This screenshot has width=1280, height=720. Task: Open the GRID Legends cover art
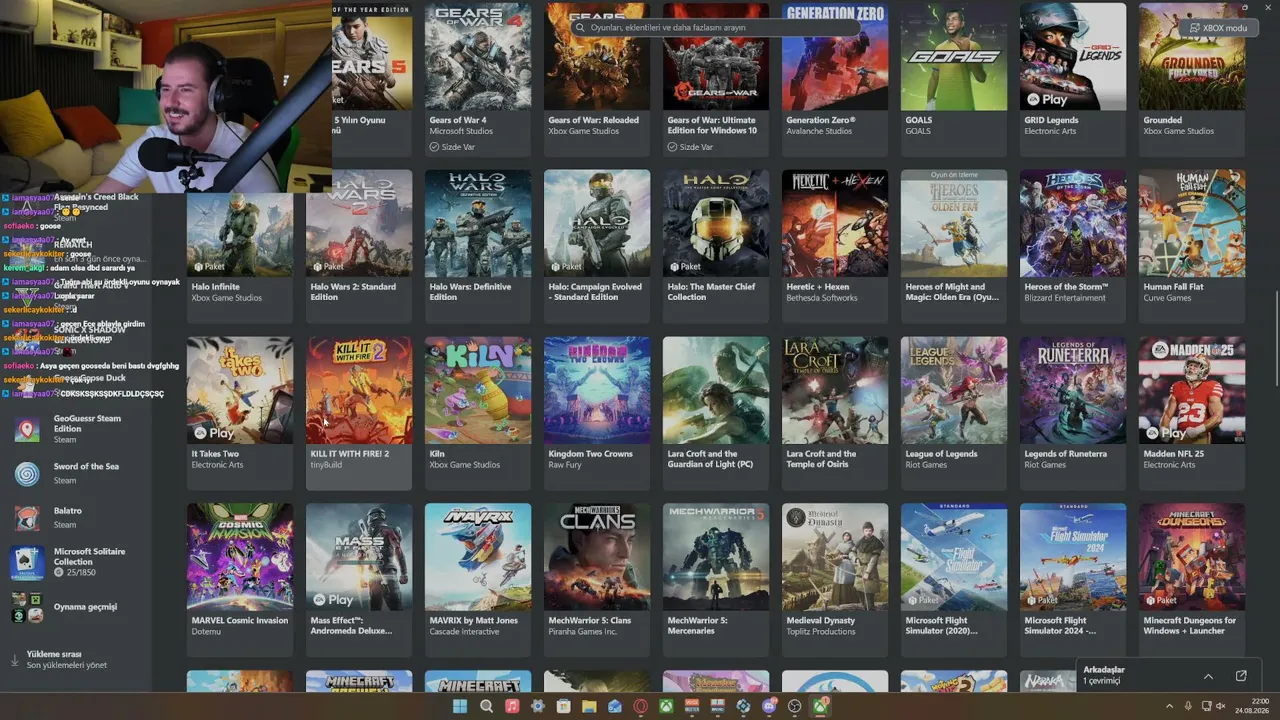[1073, 57]
